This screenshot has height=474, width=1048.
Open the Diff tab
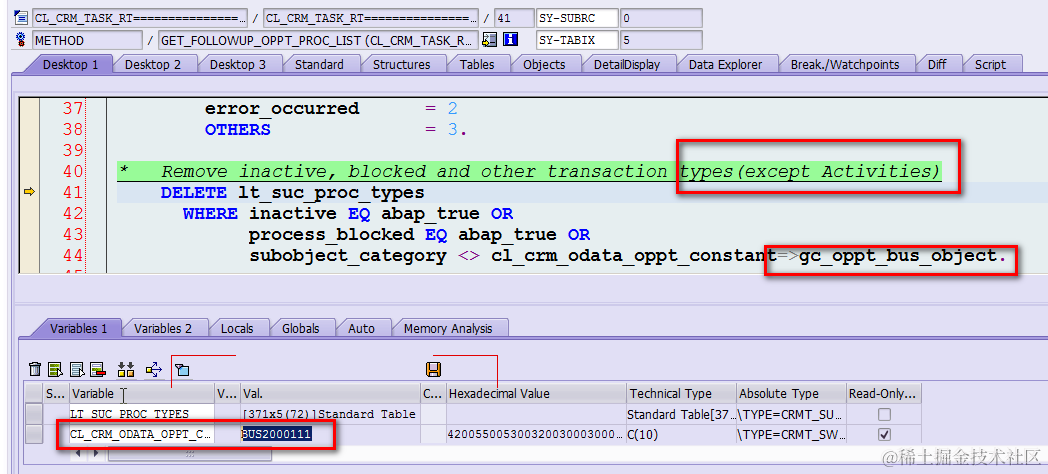936,64
